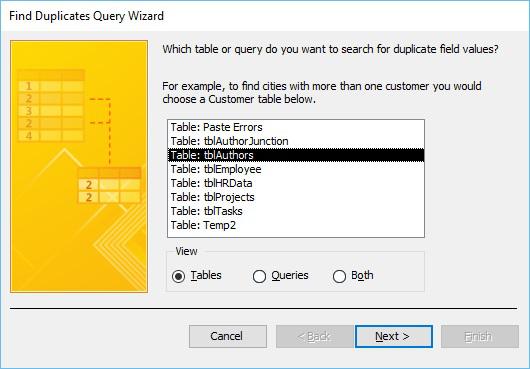Click the Find Duplicates Query Wizard title
Image resolution: width=530 pixels, height=369 pixels.
[87, 16]
